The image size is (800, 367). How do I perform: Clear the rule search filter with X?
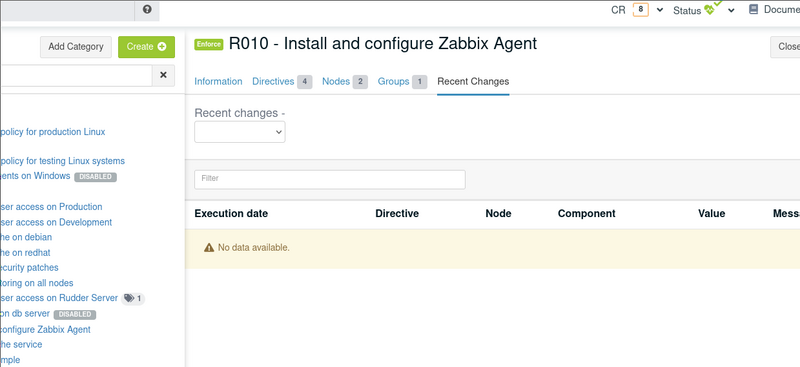click(x=163, y=75)
